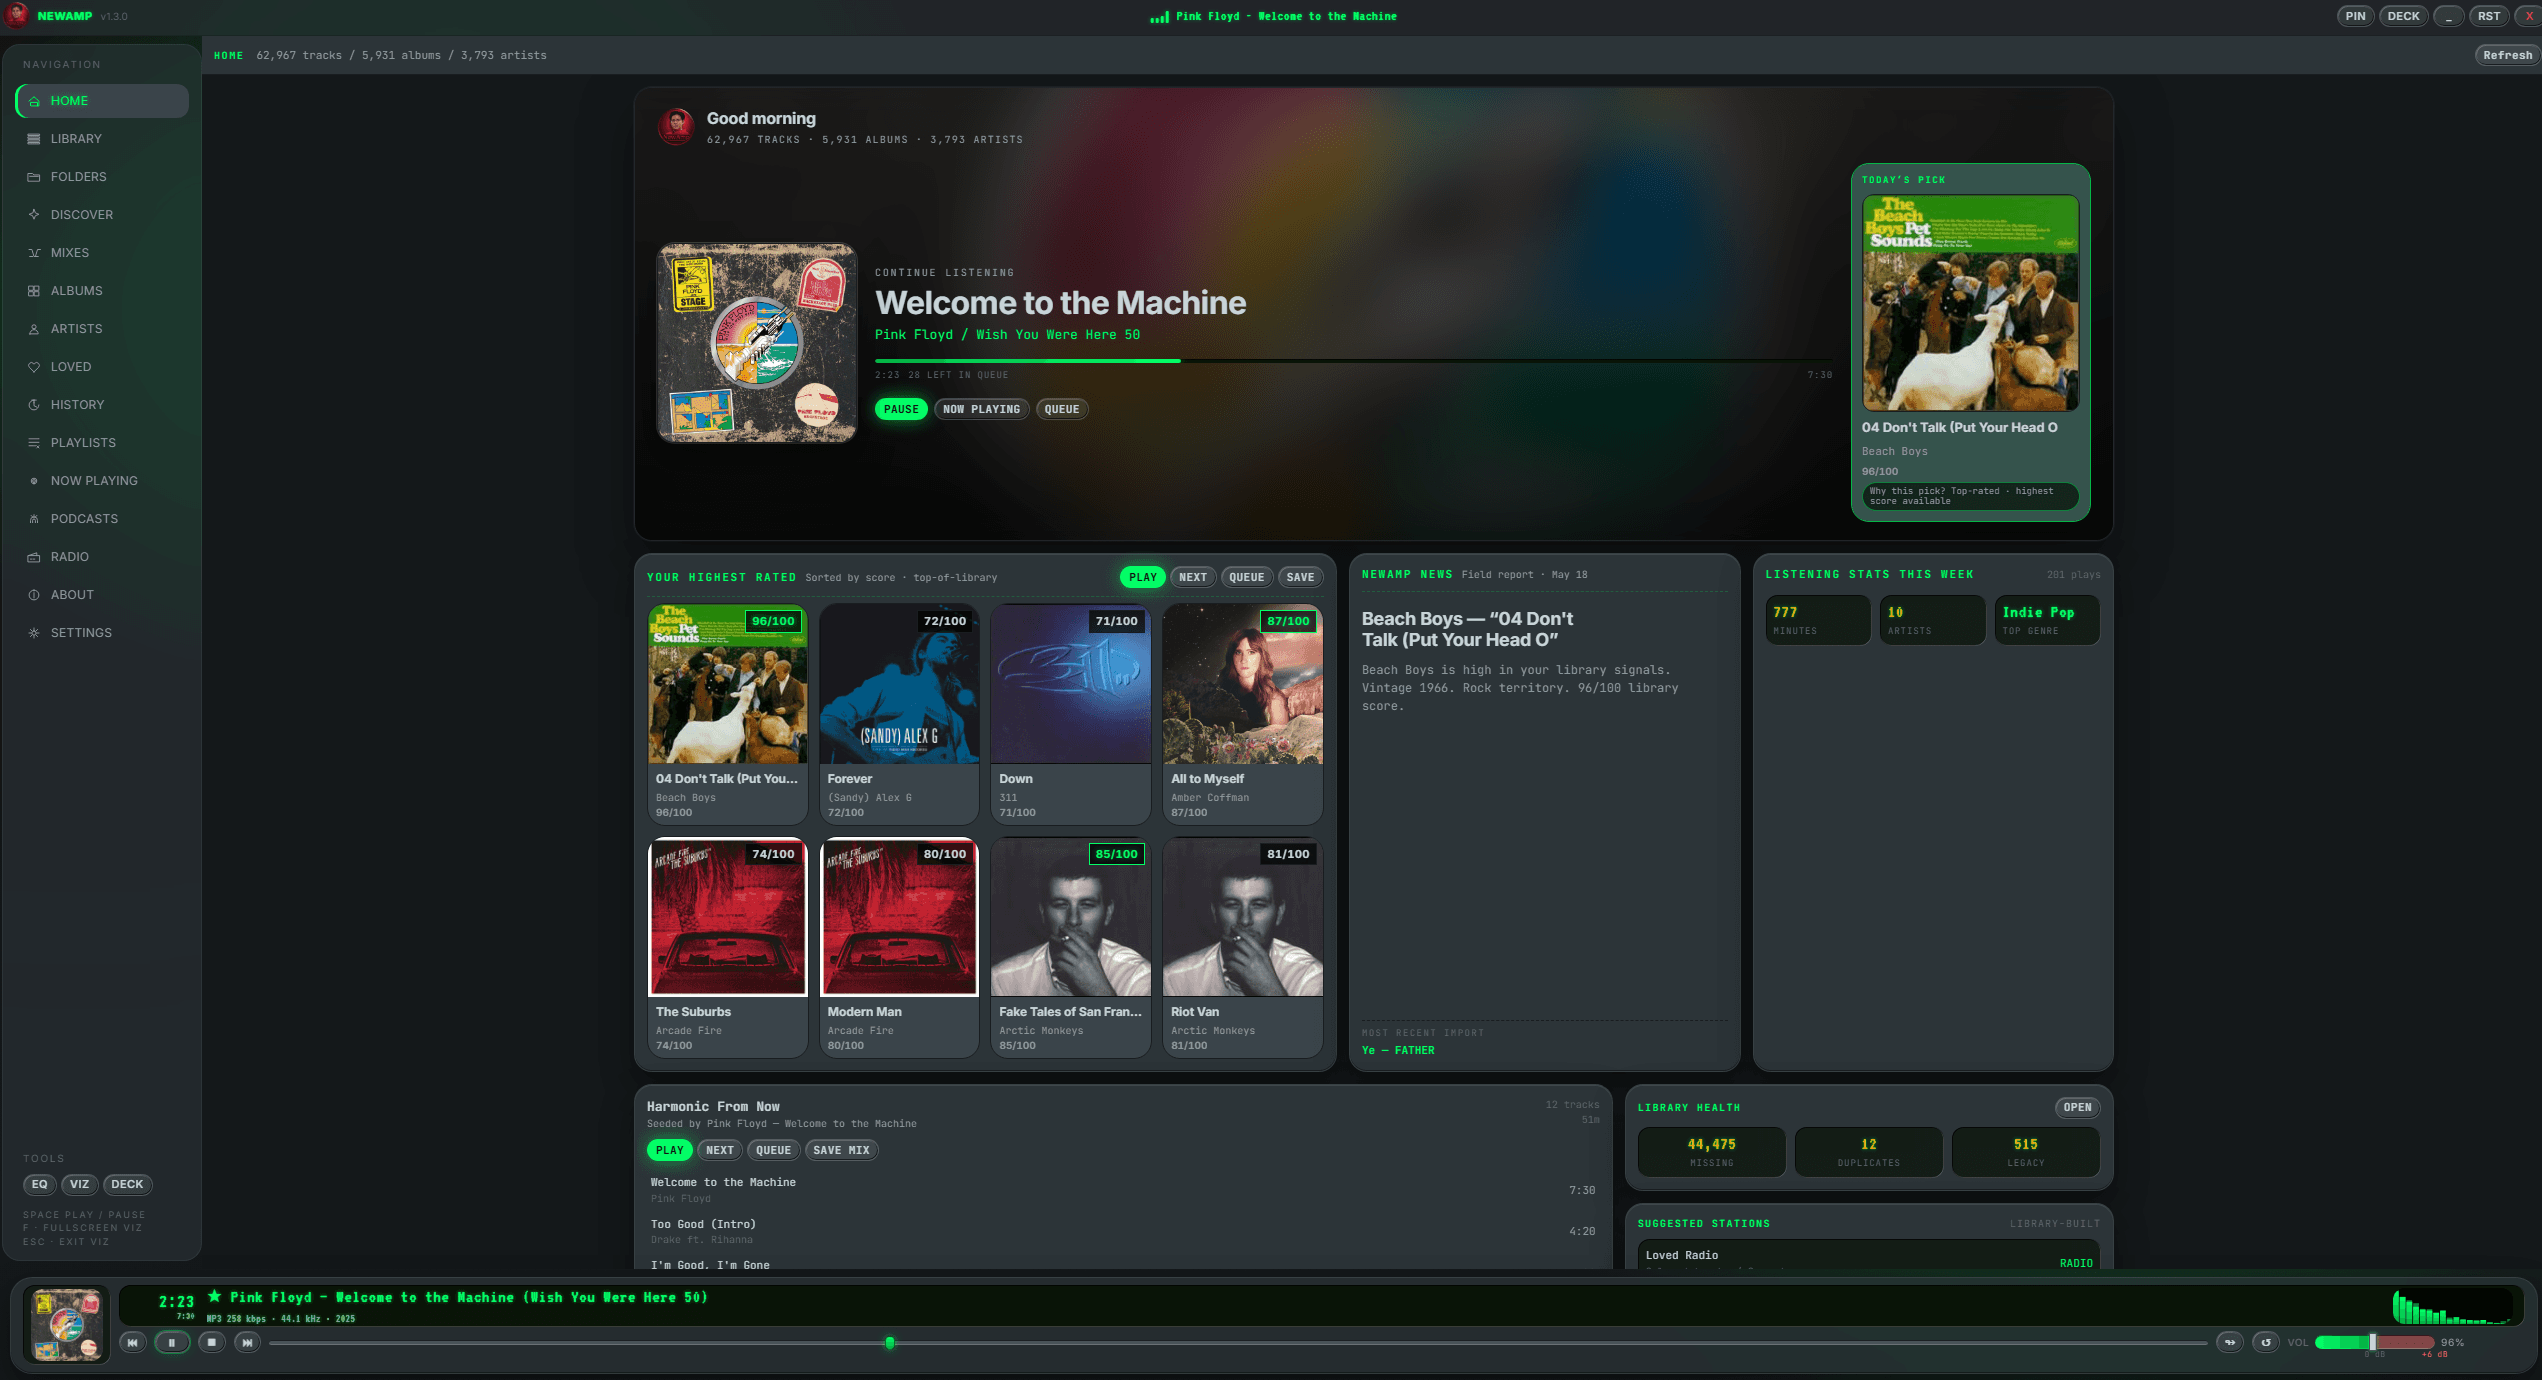Open the Library page
This screenshot has width=2542, height=1380.
[102, 139]
